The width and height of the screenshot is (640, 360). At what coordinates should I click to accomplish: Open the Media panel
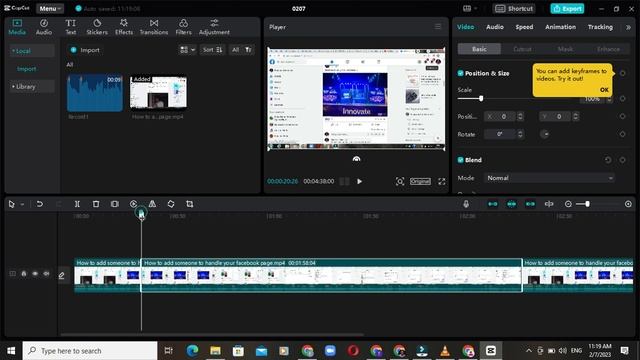point(17,27)
